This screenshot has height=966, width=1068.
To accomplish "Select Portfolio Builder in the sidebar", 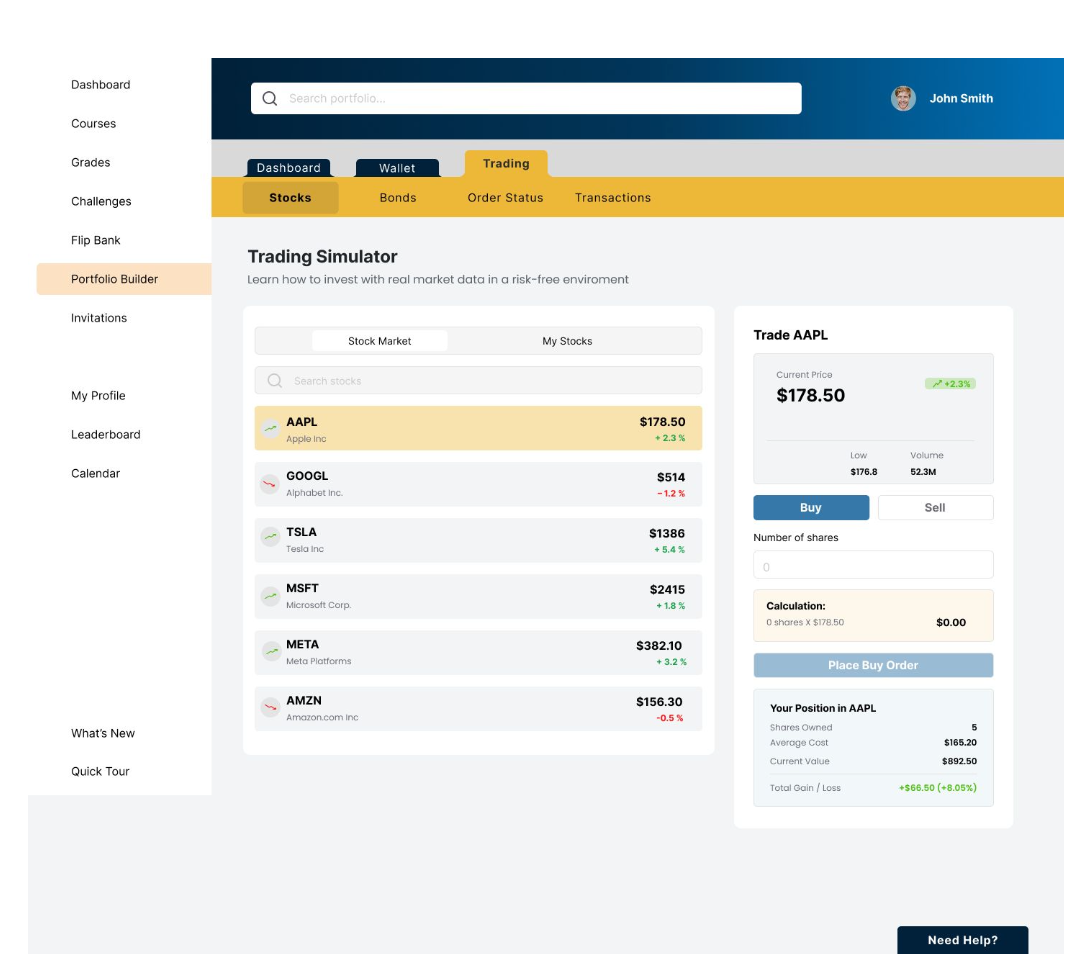I will pyautogui.click(x=124, y=279).
